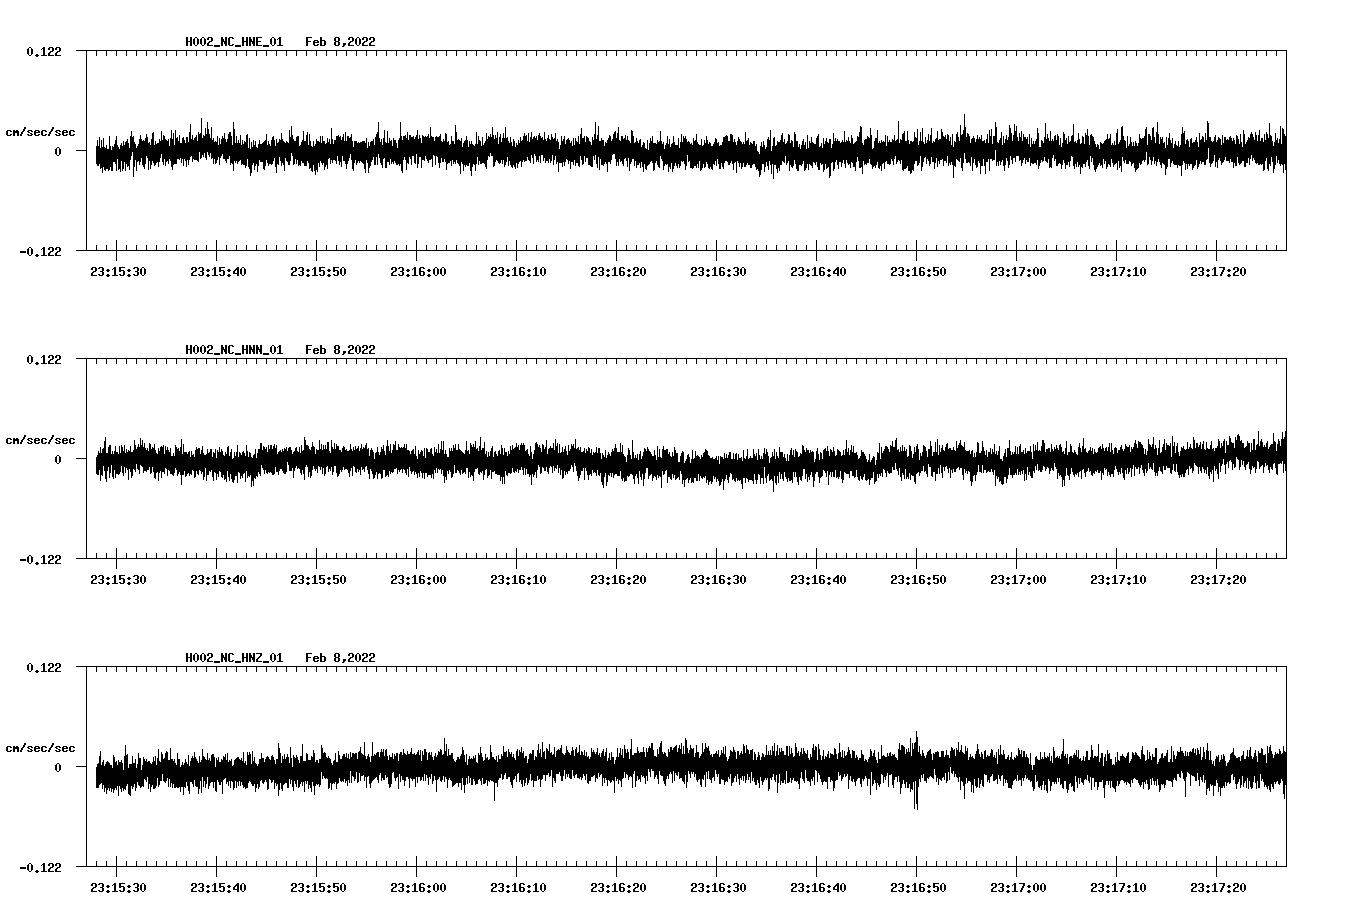
Task: Choose the 23:17:00 time label under the HNZ plot
Action: [x=1018, y=887]
